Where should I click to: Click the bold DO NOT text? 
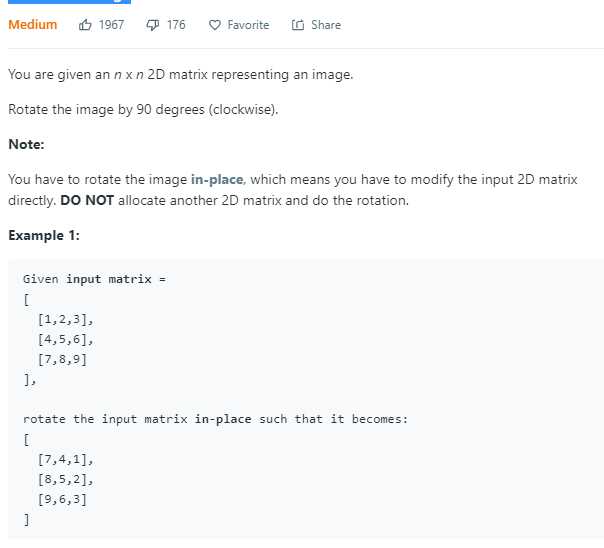(87, 200)
